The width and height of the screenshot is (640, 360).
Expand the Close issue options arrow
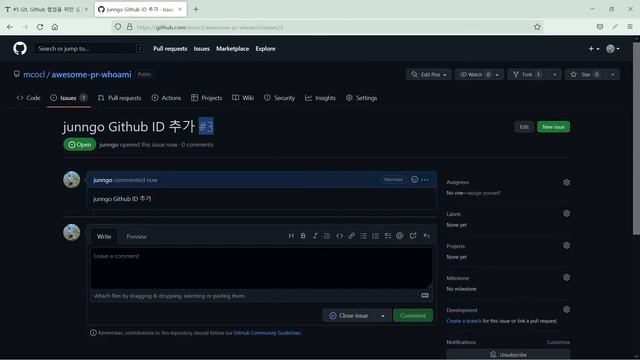click(383, 316)
